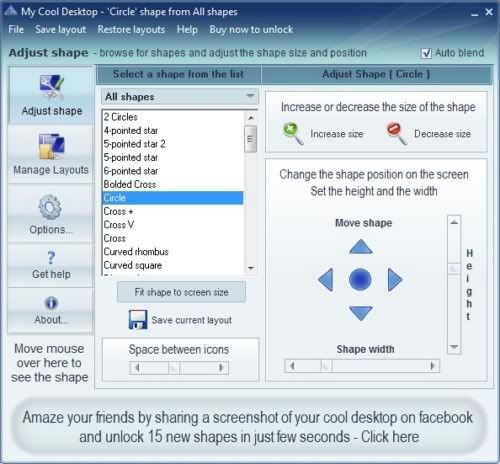
Task: Minimize the My Cool Desktop window
Action: point(475,13)
